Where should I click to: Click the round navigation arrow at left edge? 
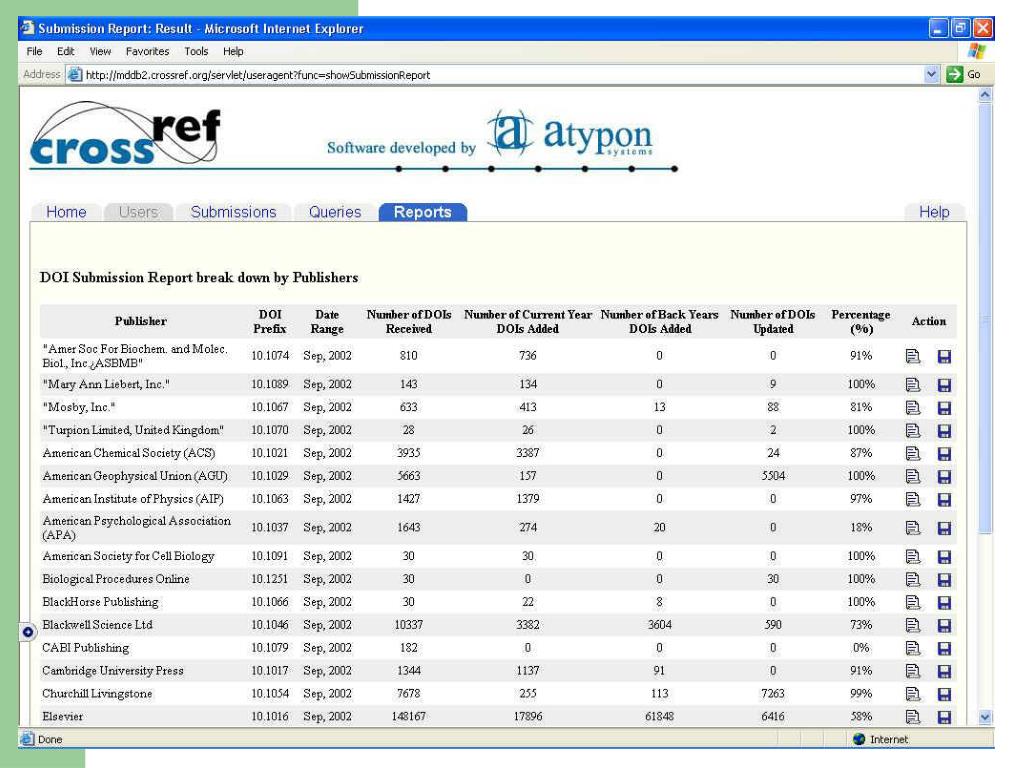click(27, 632)
